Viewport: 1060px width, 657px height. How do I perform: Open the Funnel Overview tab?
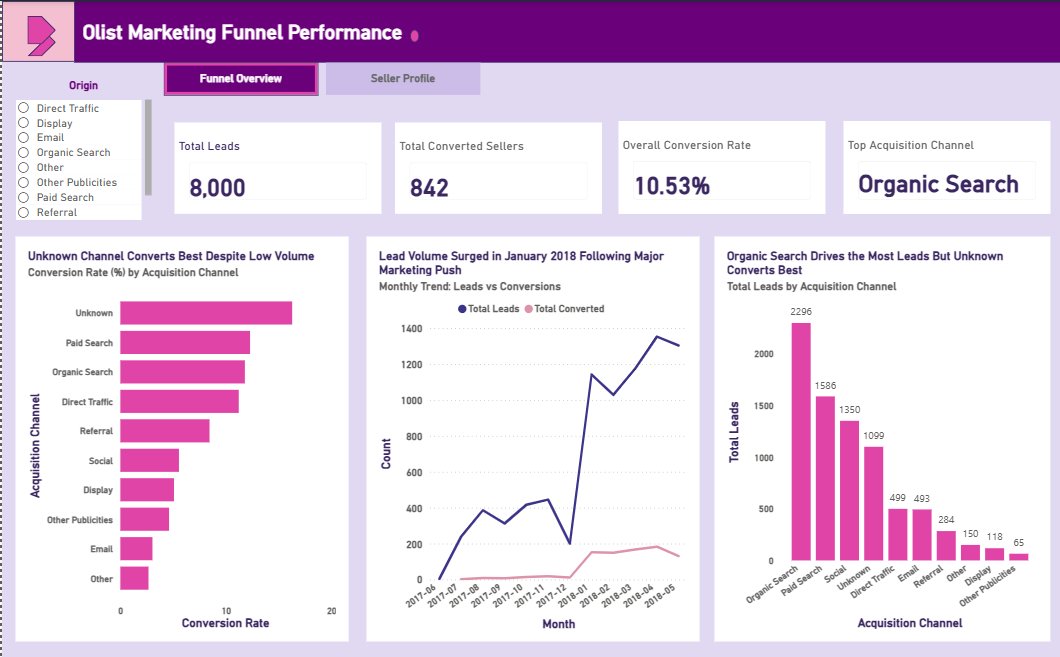[241, 78]
